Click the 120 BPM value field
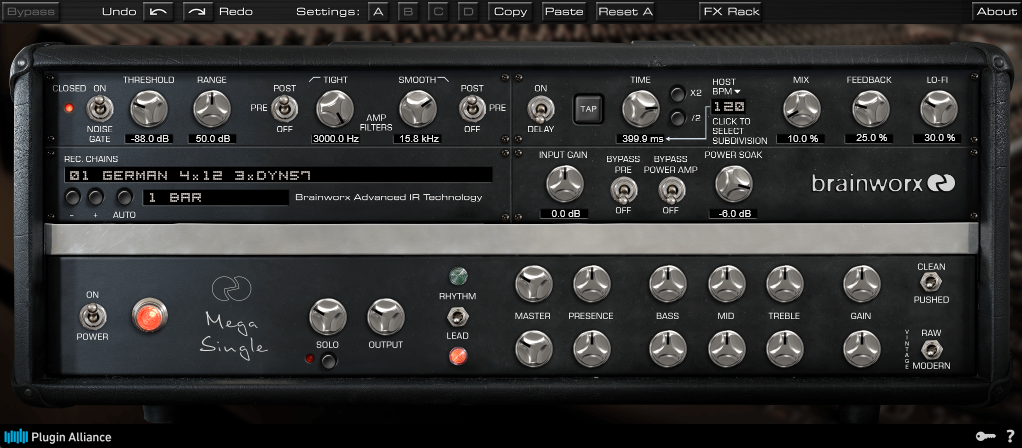 pos(729,107)
